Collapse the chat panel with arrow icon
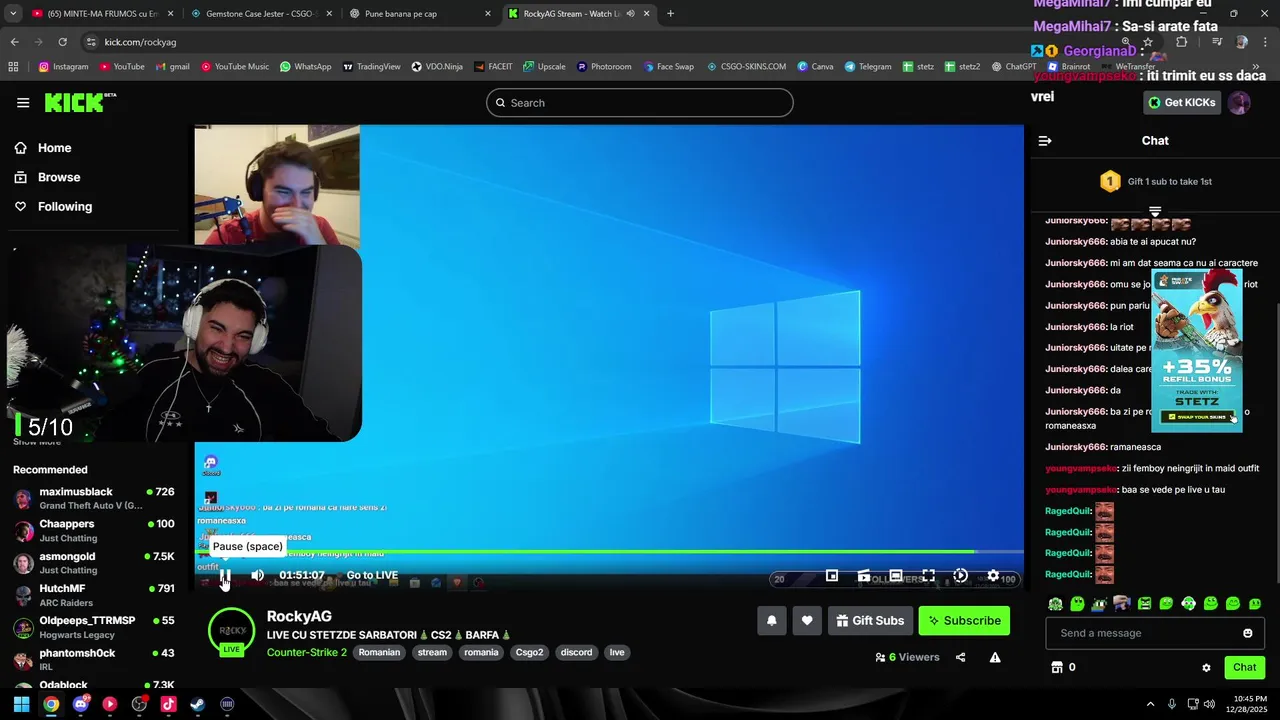1280x720 pixels. click(1045, 141)
